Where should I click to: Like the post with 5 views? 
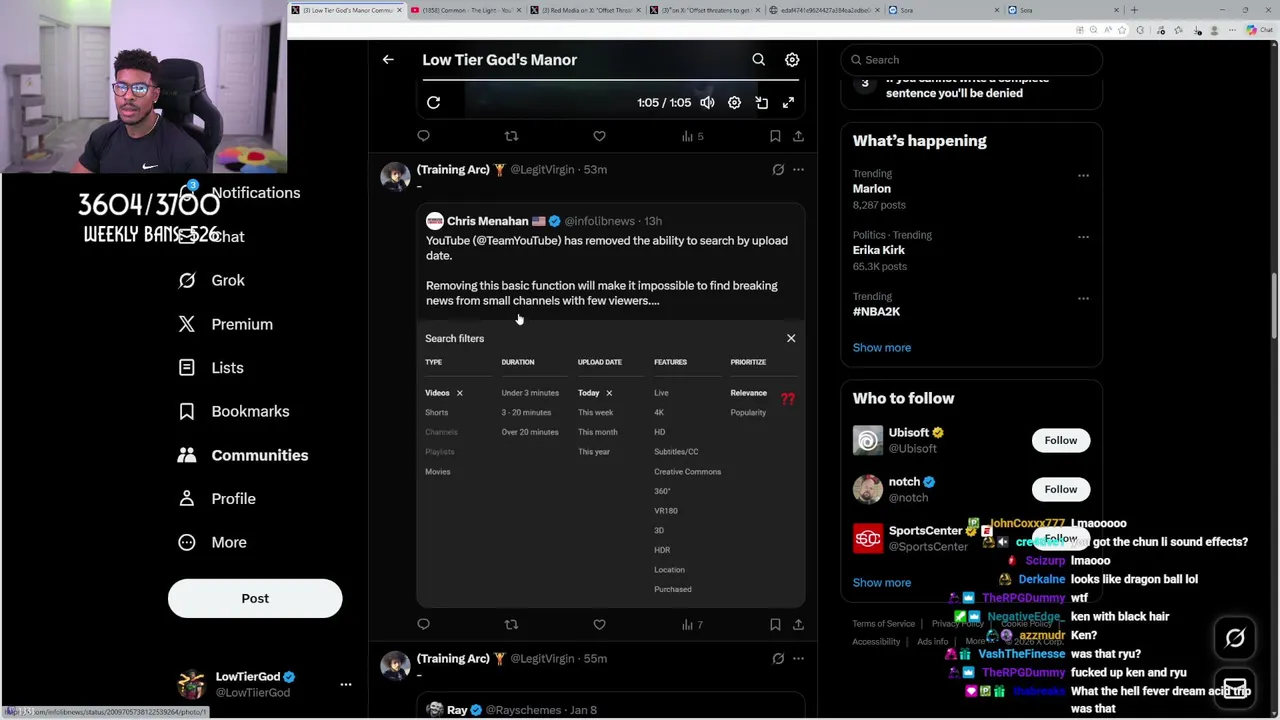click(599, 136)
